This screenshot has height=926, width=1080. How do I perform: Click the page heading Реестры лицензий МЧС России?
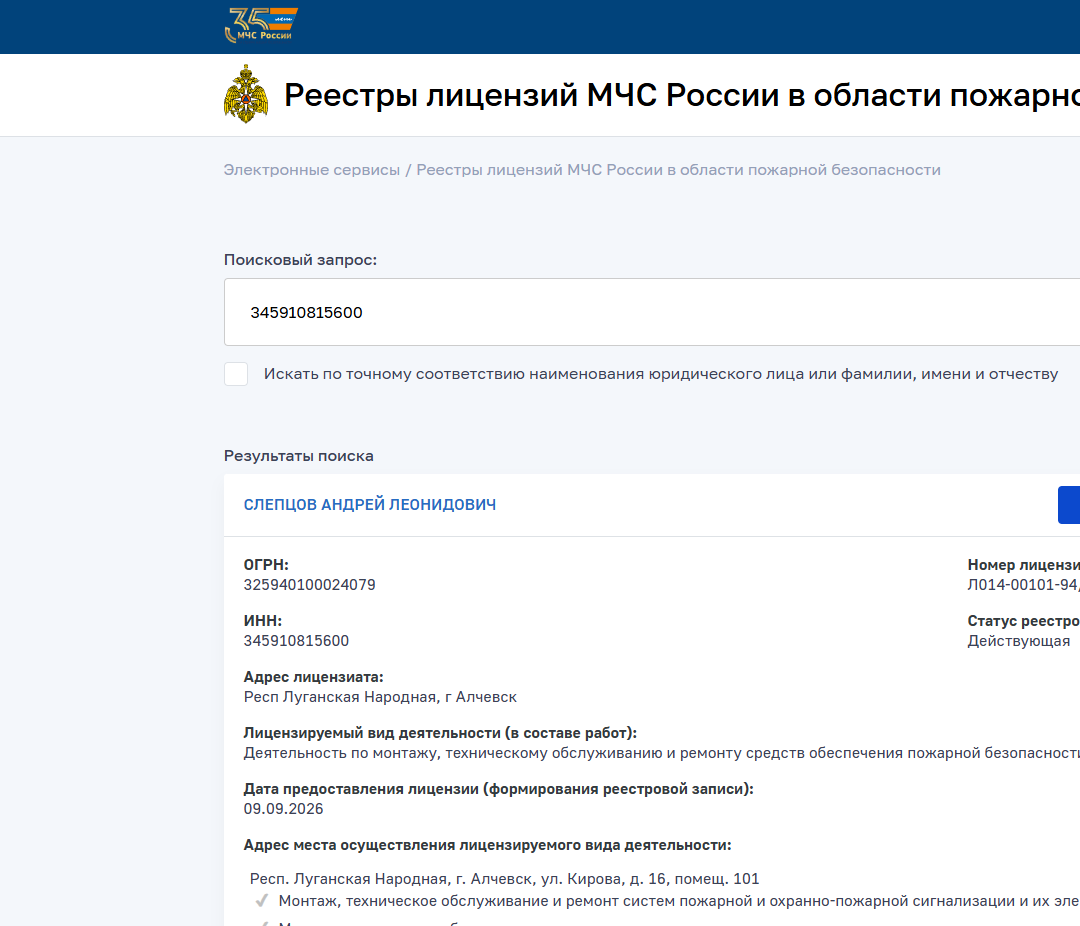point(682,95)
